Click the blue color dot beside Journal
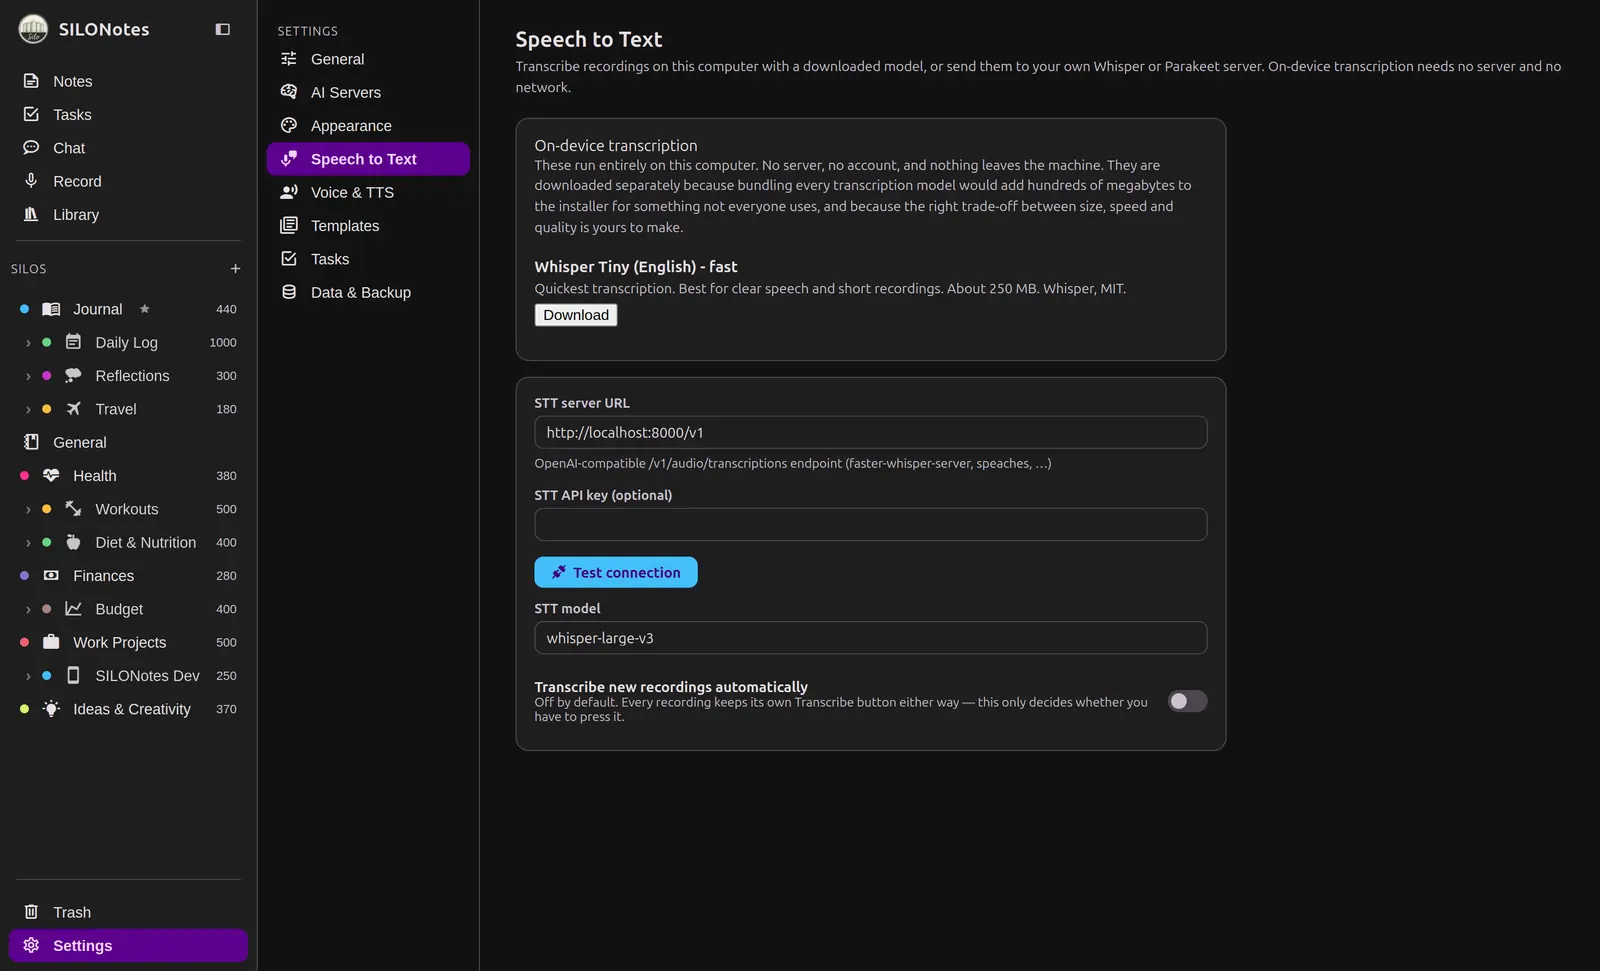Viewport: 1600px width, 971px height. [24, 309]
